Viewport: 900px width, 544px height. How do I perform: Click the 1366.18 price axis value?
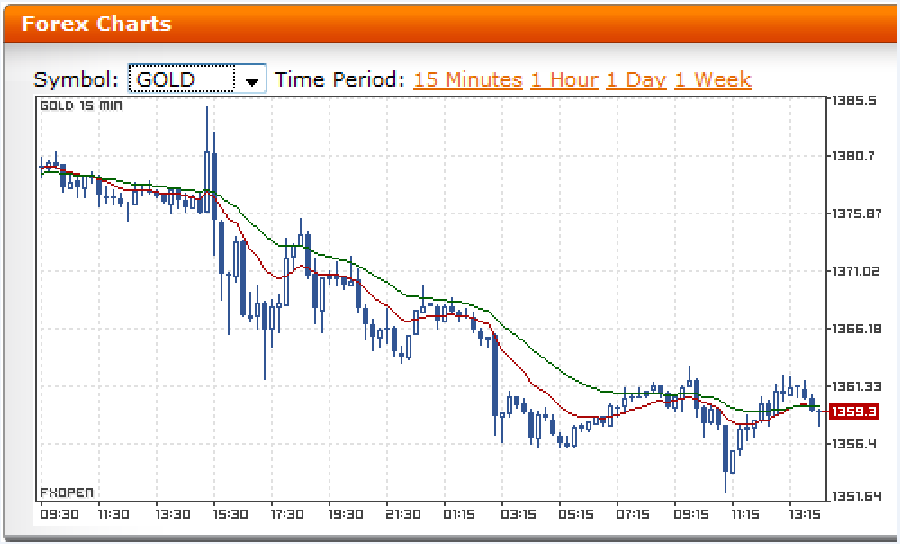856,329
